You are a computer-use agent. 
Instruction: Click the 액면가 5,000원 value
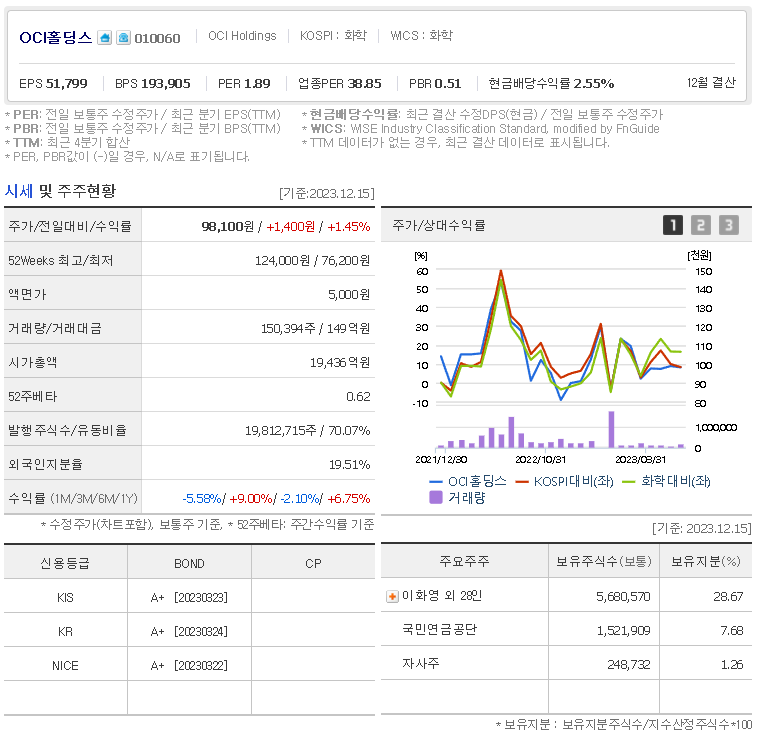pyautogui.click(x=349, y=294)
